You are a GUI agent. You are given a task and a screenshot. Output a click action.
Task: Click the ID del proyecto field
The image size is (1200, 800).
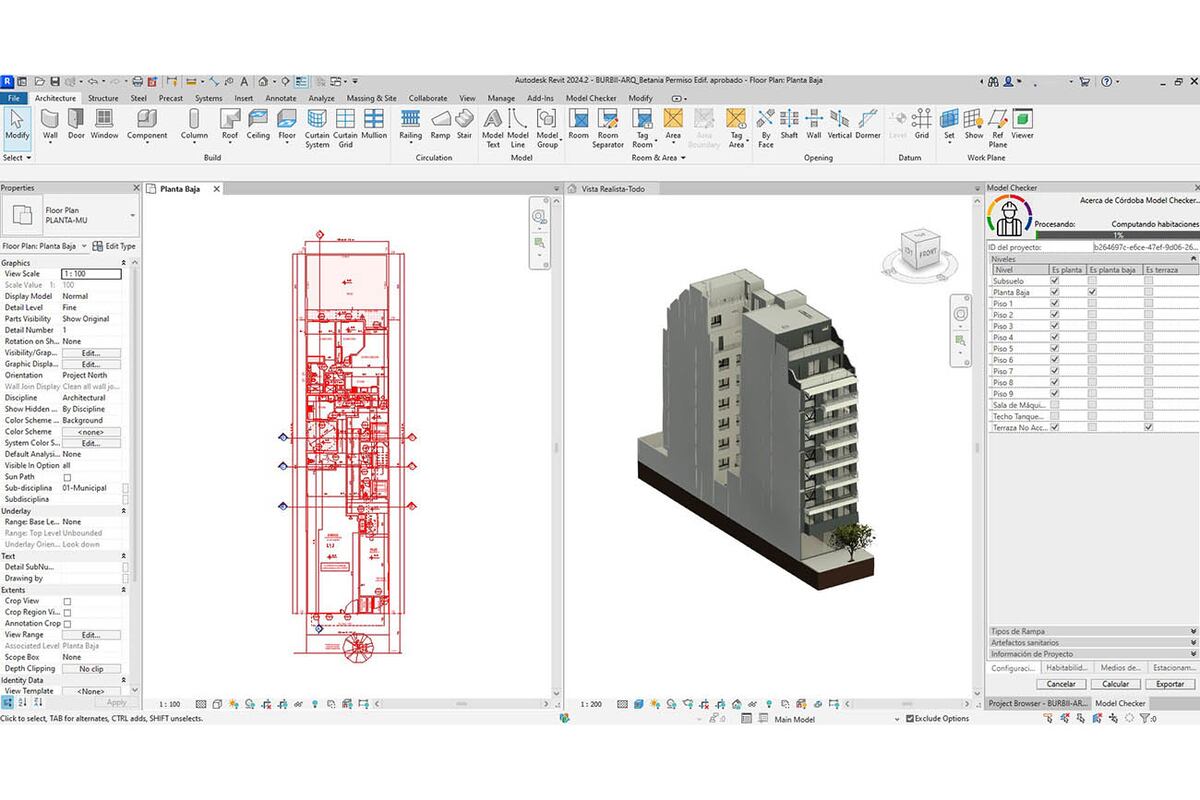tap(1144, 246)
